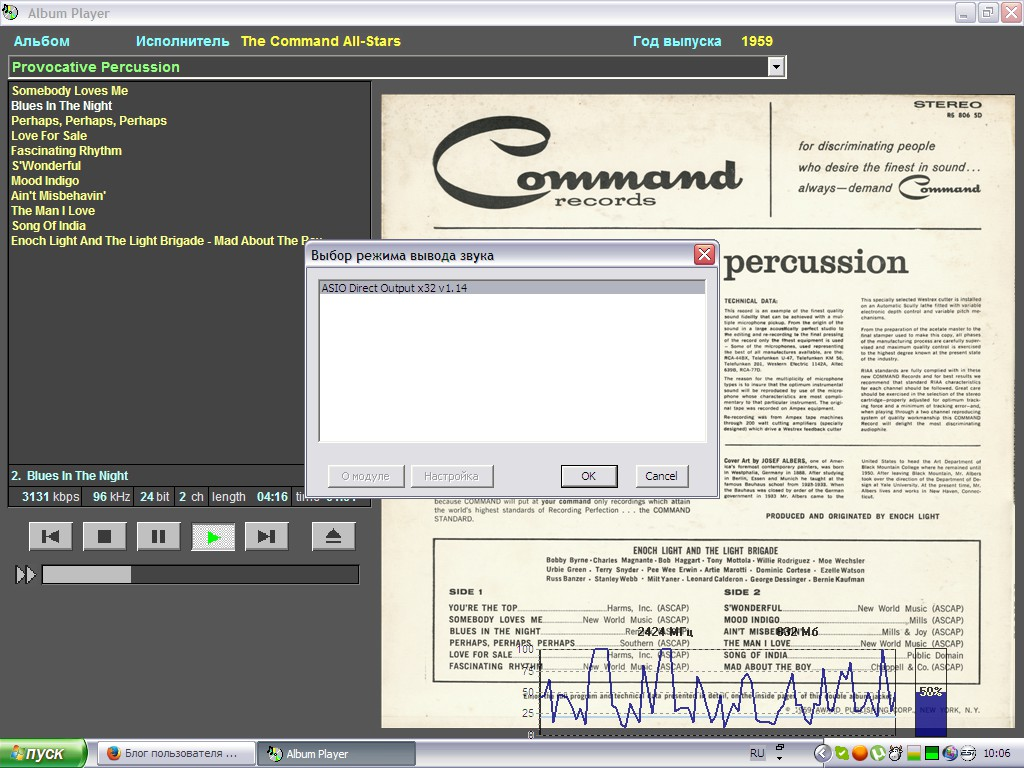Select track Ain't Misbehavin'
Viewport: 1024px width, 768px height.
point(58,196)
